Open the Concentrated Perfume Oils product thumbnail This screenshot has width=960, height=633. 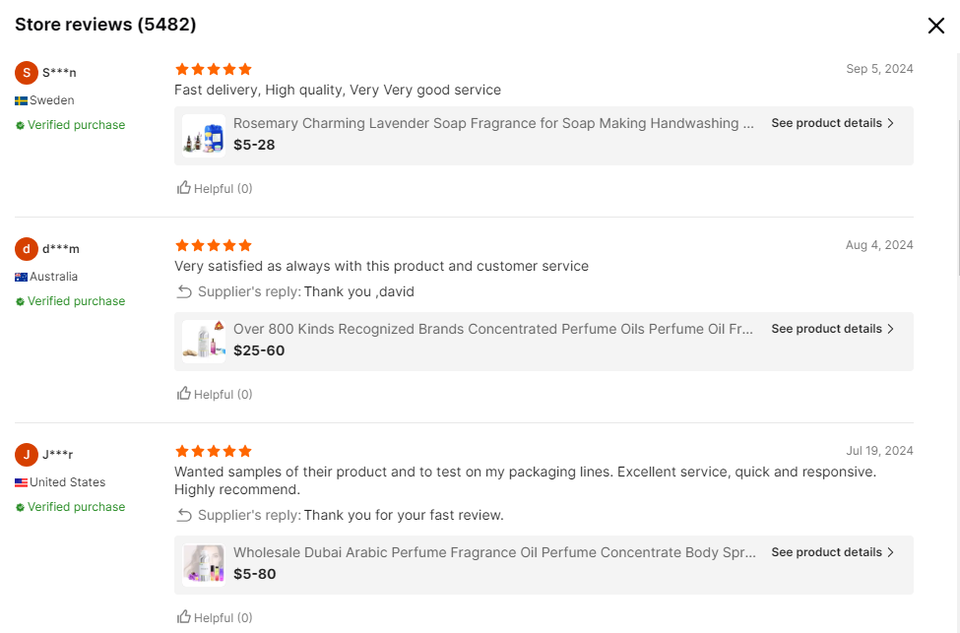click(203, 341)
